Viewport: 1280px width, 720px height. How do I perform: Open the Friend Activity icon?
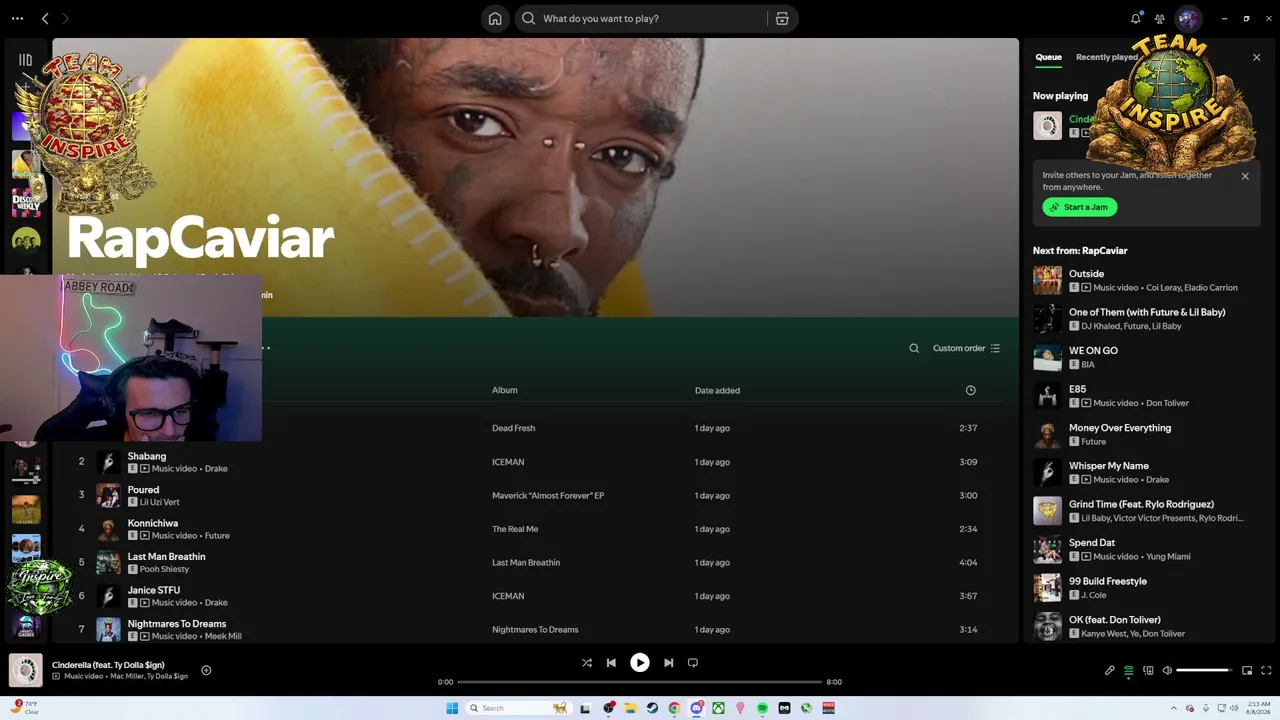[x=1160, y=18]
